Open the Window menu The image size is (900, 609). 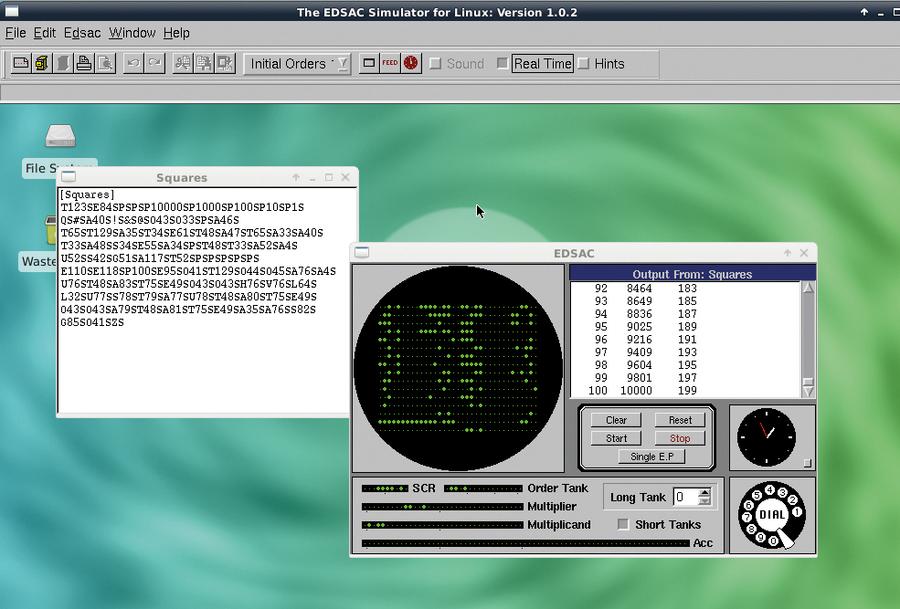pos(132,33)
